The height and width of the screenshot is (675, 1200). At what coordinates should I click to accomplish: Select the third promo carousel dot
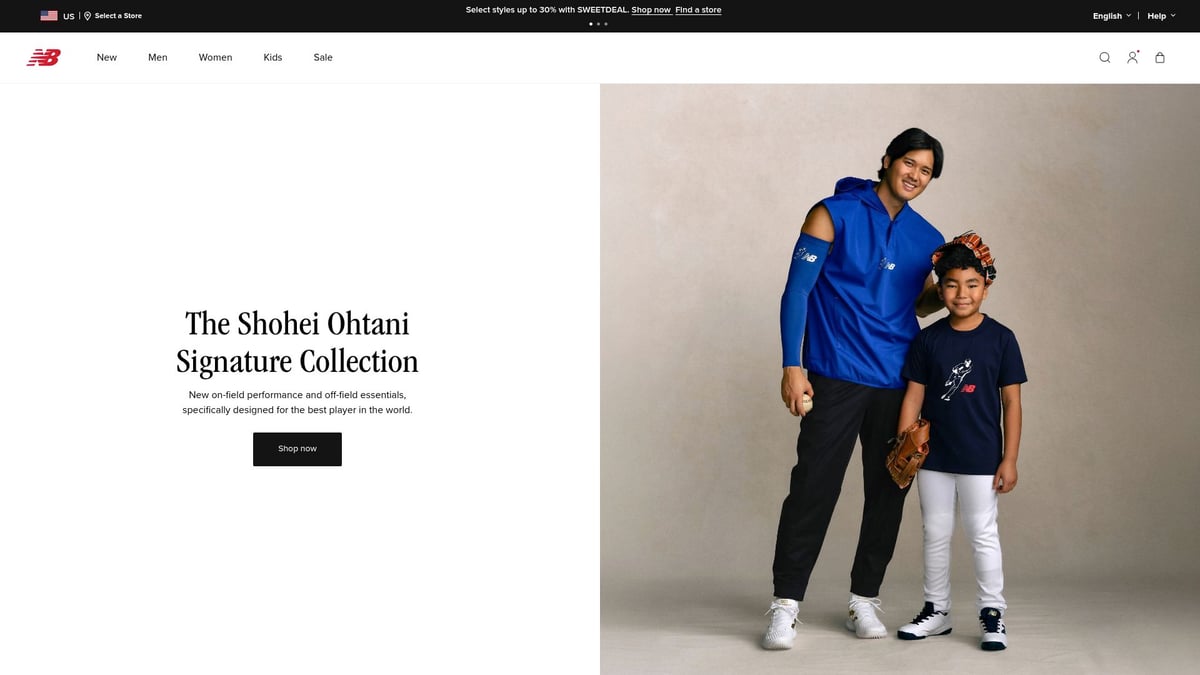coord(606,23)
